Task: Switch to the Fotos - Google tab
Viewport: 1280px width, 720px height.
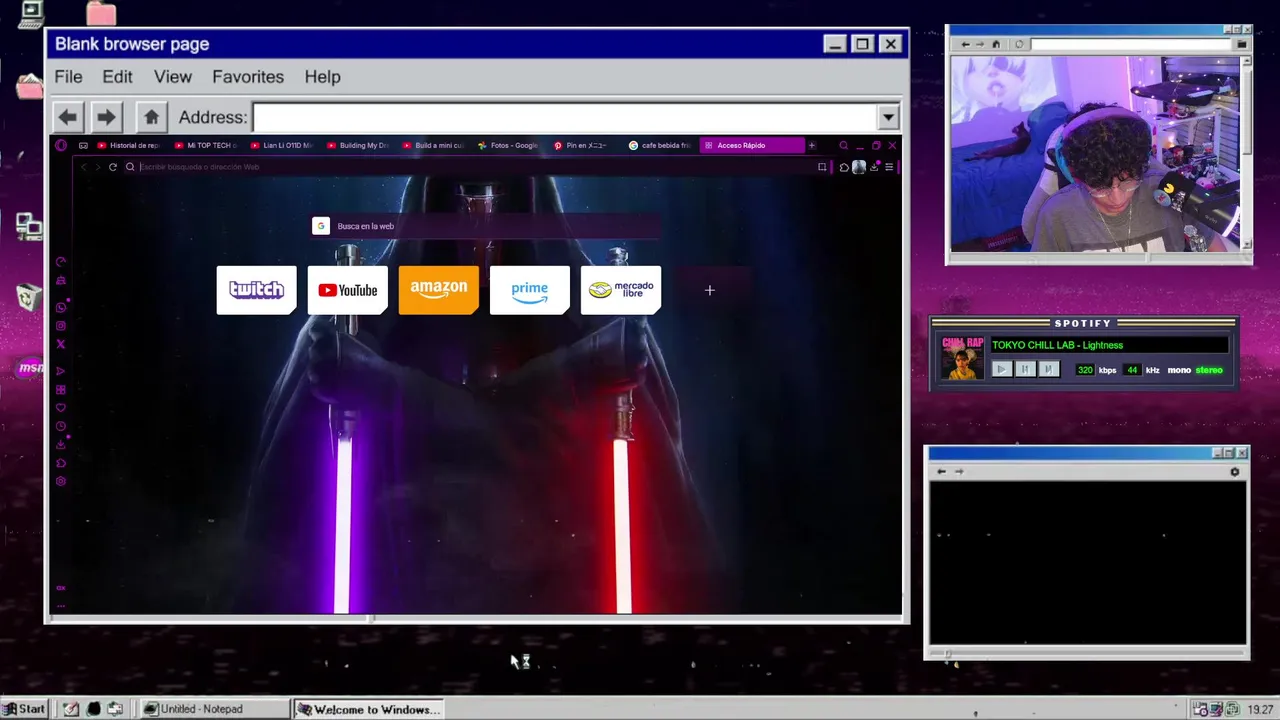Action: (x=510, y=145)
